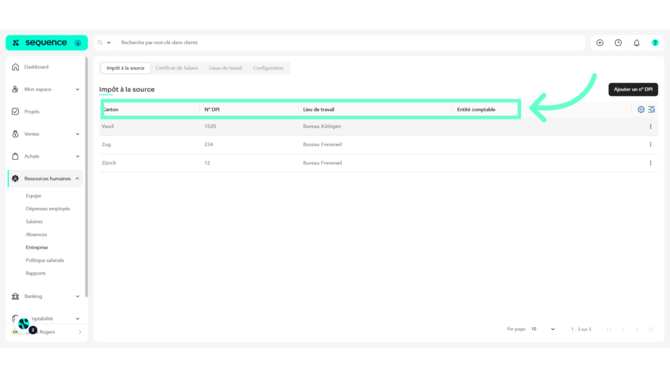Viewport: 670px width, 377px height.
Task: Open the three-dot menu for the Zürich row
Action: pos(651,163)
